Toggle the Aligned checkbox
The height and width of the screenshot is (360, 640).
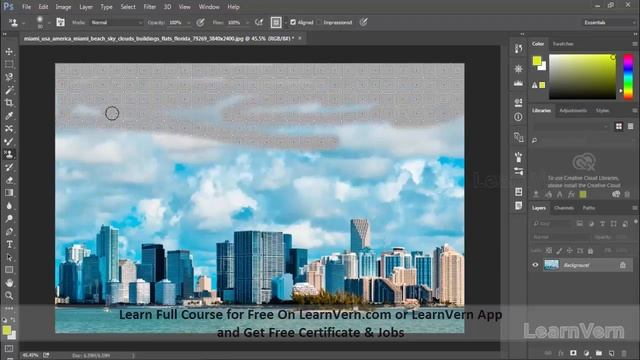(293, 22)
